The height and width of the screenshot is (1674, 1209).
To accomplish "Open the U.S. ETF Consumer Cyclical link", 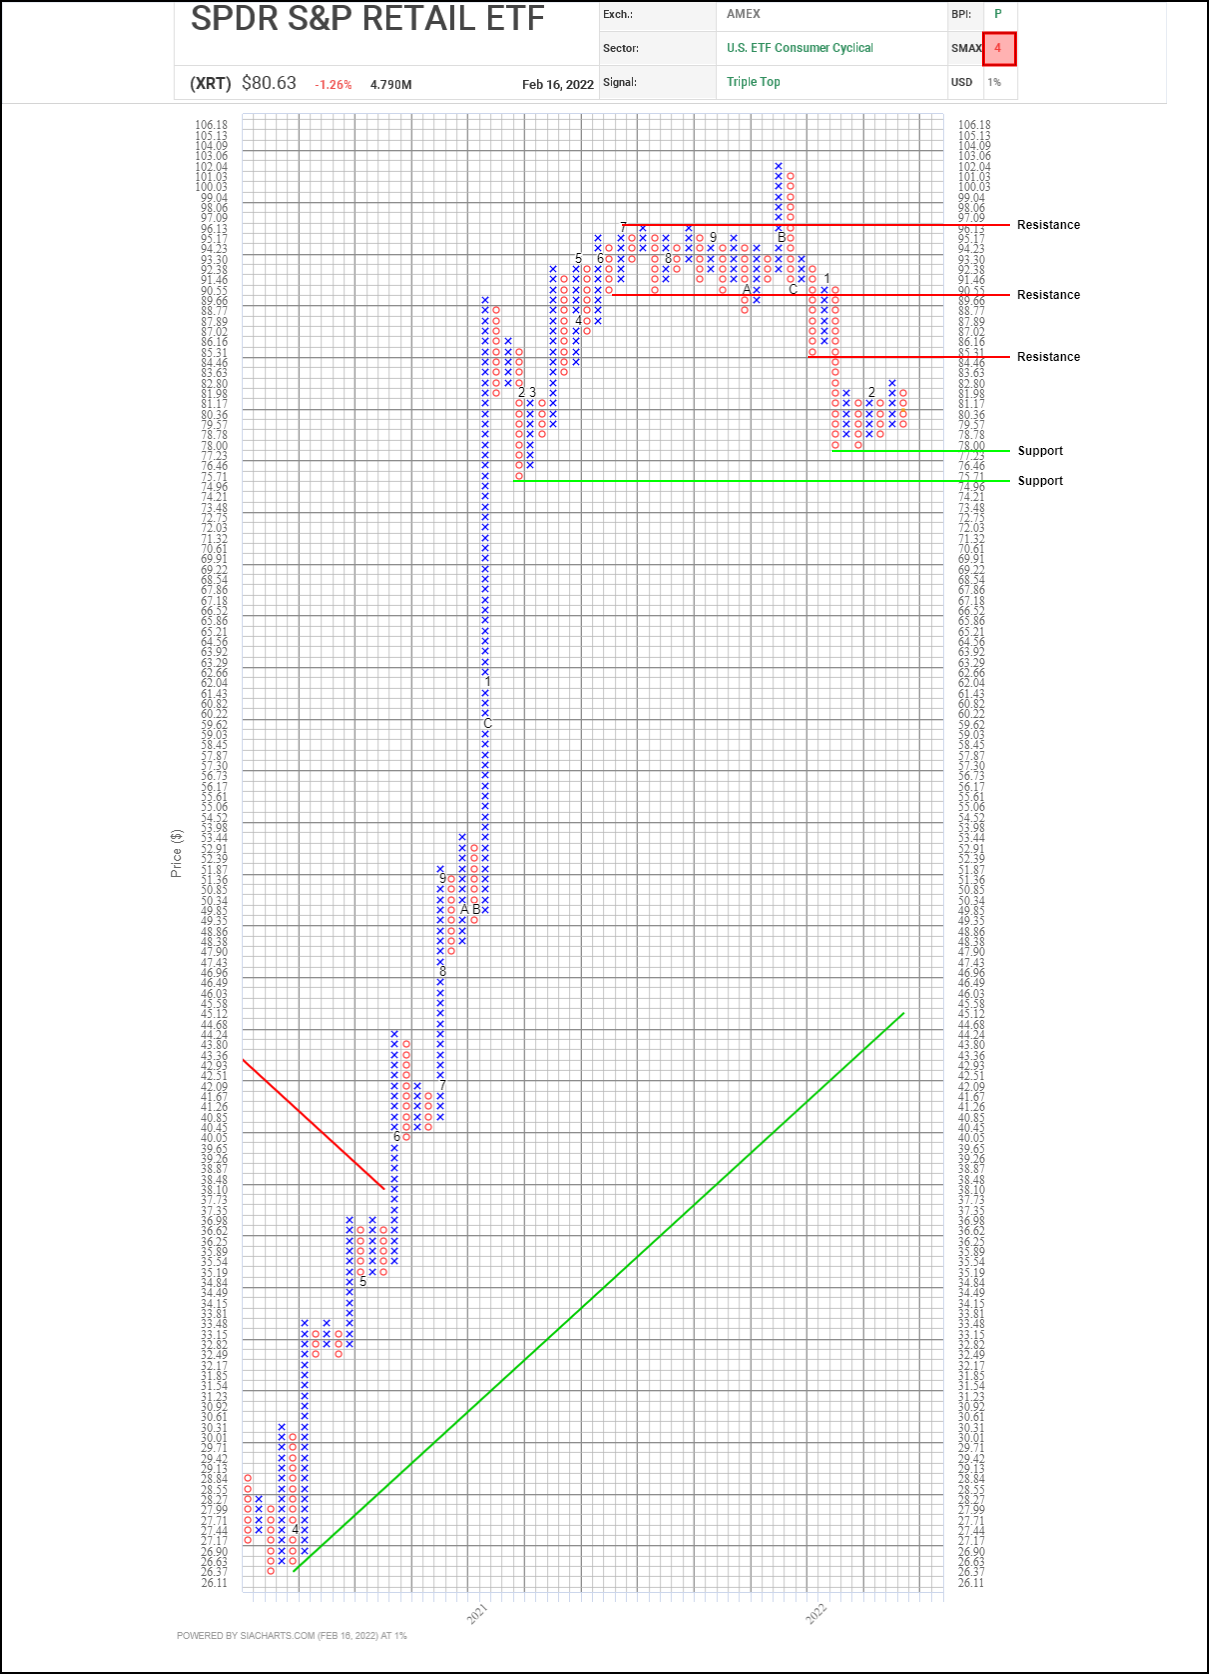I will point(800,48).
